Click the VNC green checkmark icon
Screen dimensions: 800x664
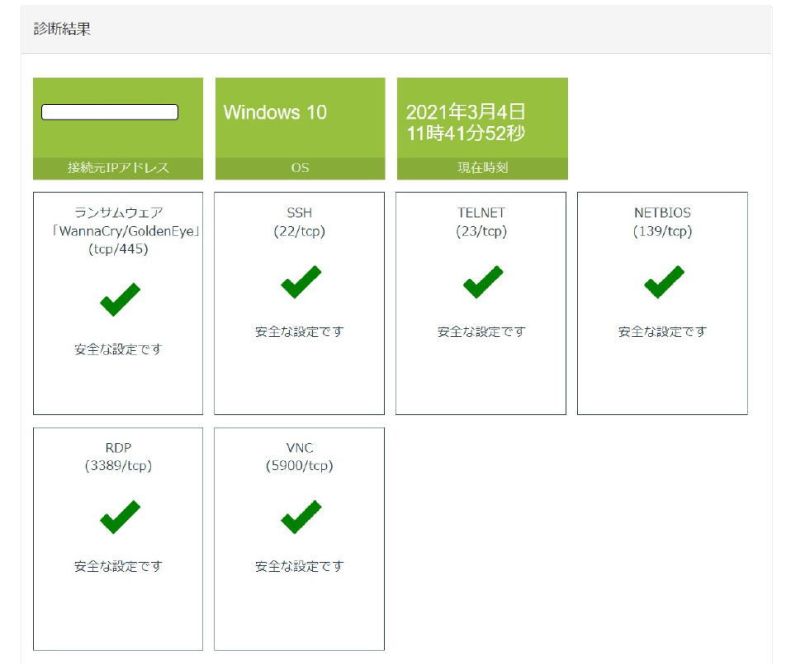[x=300, y=517]
